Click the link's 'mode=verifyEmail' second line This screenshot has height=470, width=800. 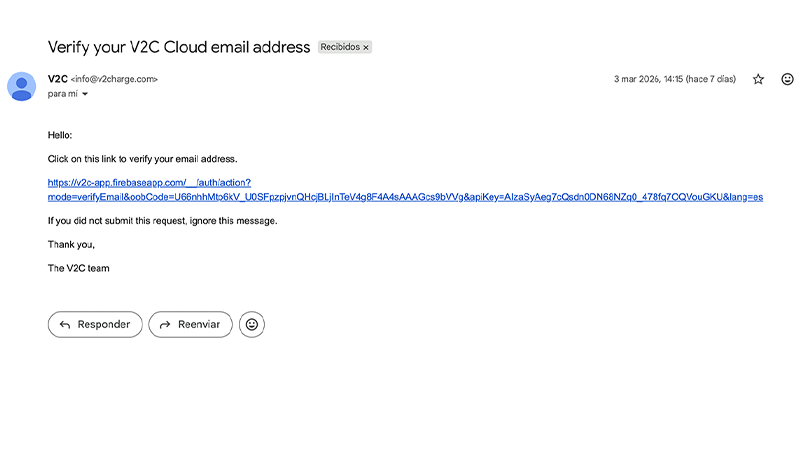(x=405, y=197)
